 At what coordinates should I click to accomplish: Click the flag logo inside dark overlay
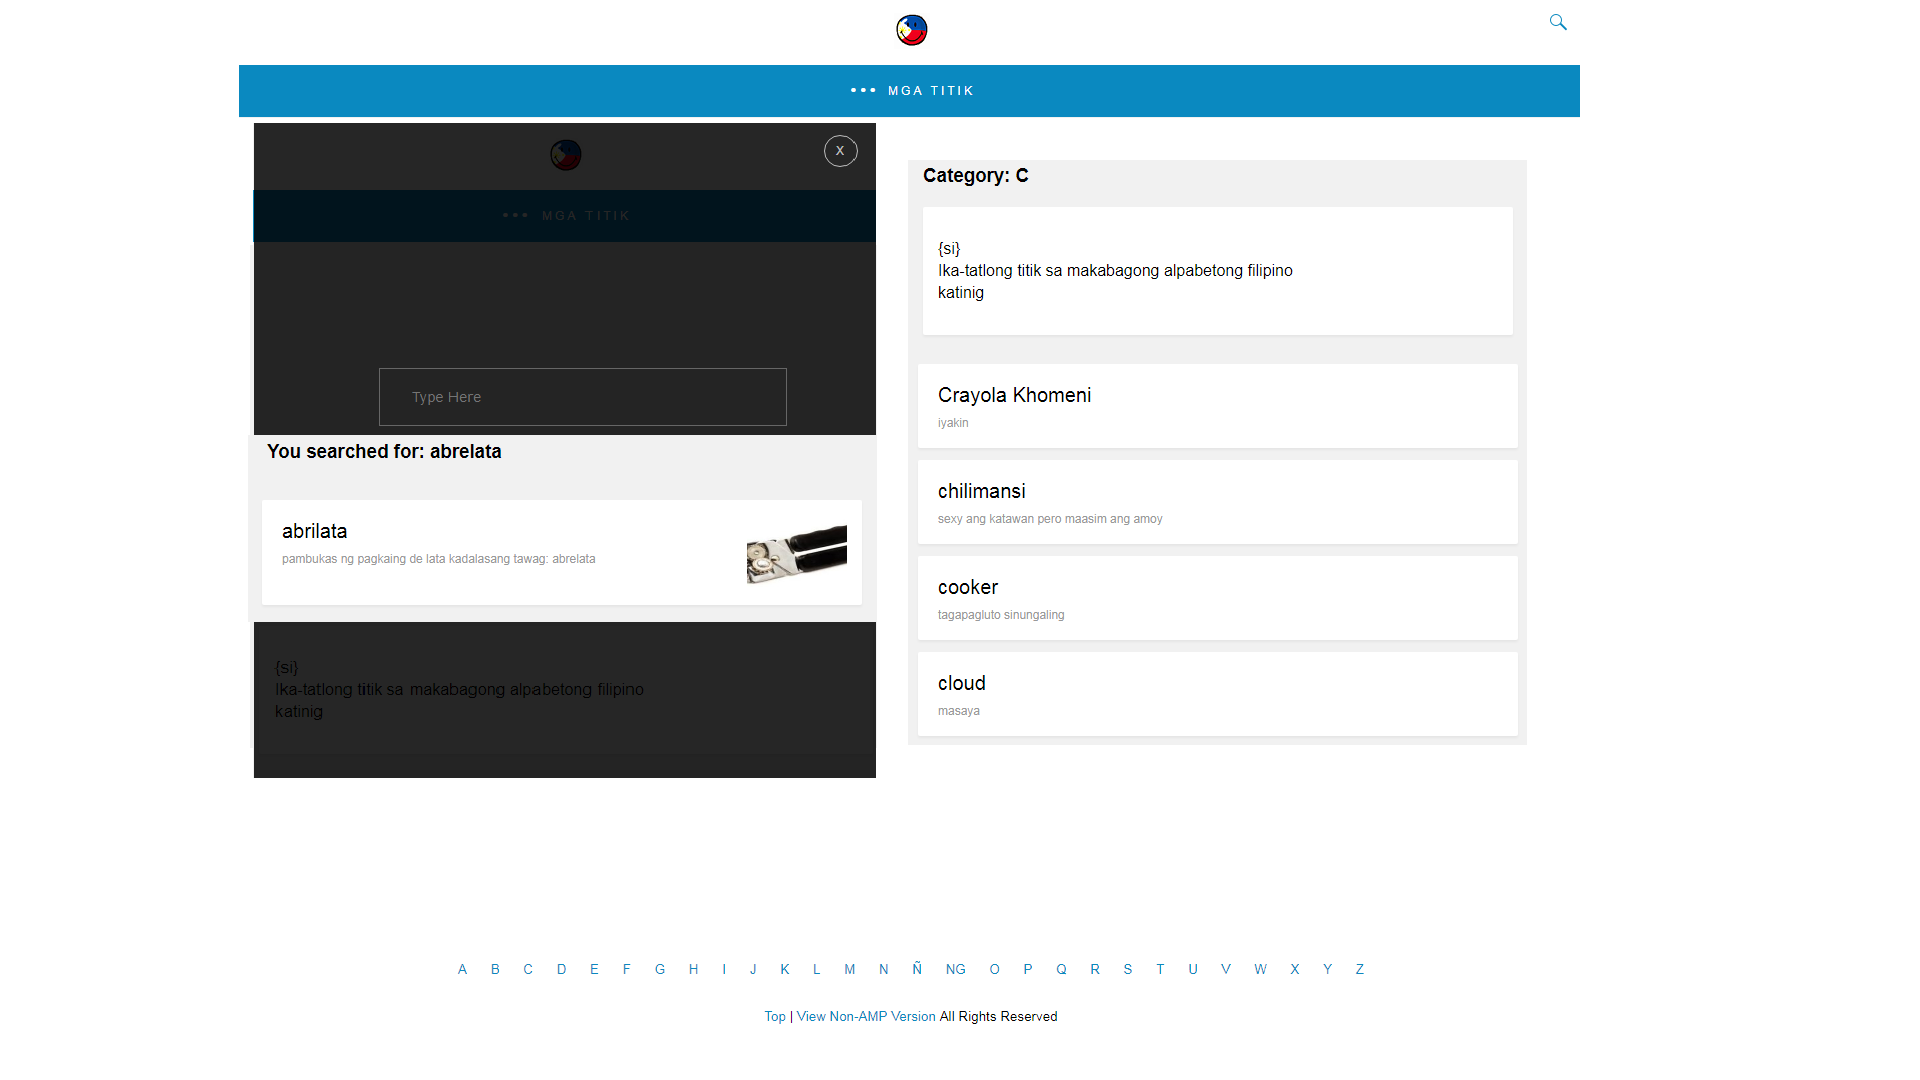[x=565, y=155]
